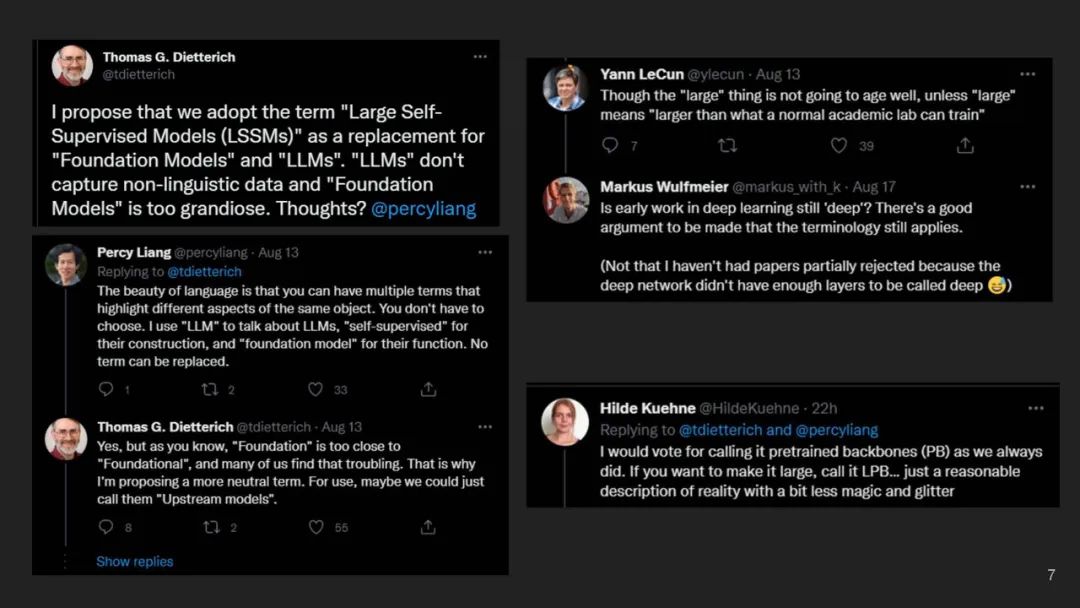The height and width of the screenshot is (608, 1080).
Task: Open @tdietterich link in Percy's reply
Action: tap(204, 271)
